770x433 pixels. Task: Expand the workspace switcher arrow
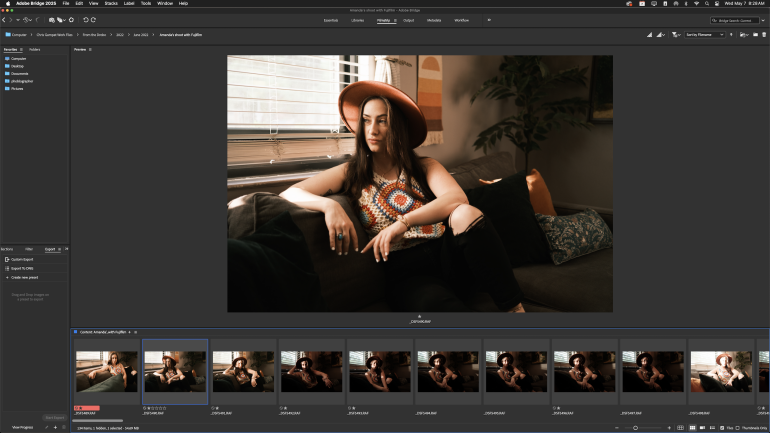489,20
